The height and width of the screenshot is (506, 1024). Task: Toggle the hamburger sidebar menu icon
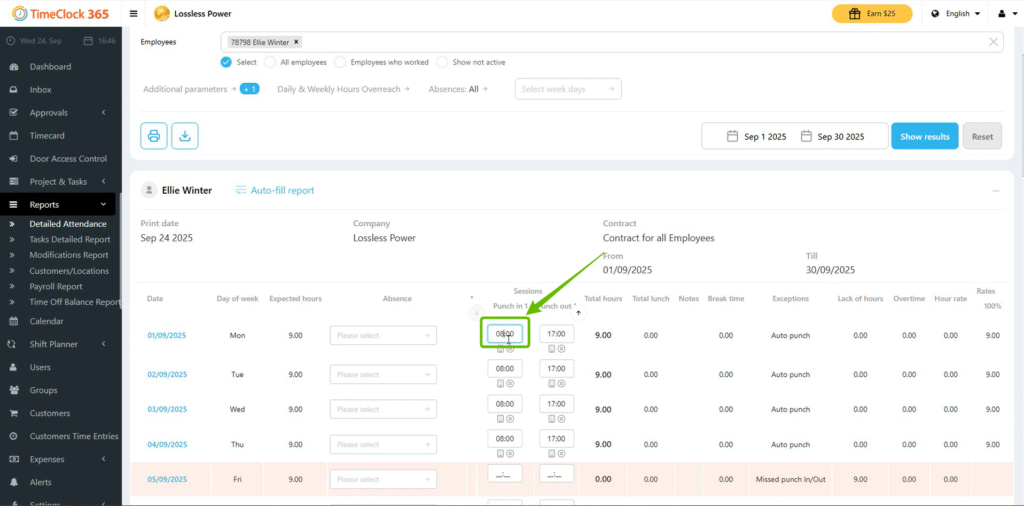[135, 14]
